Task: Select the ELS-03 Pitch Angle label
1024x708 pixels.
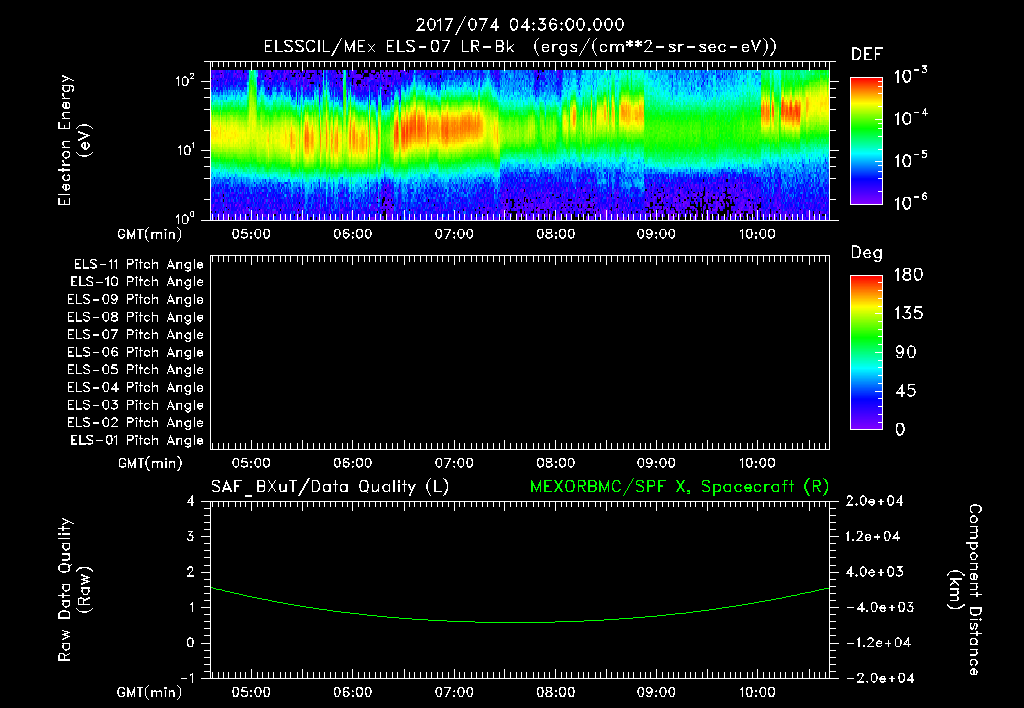Action: pyautogui.click(x=136, y=406)
